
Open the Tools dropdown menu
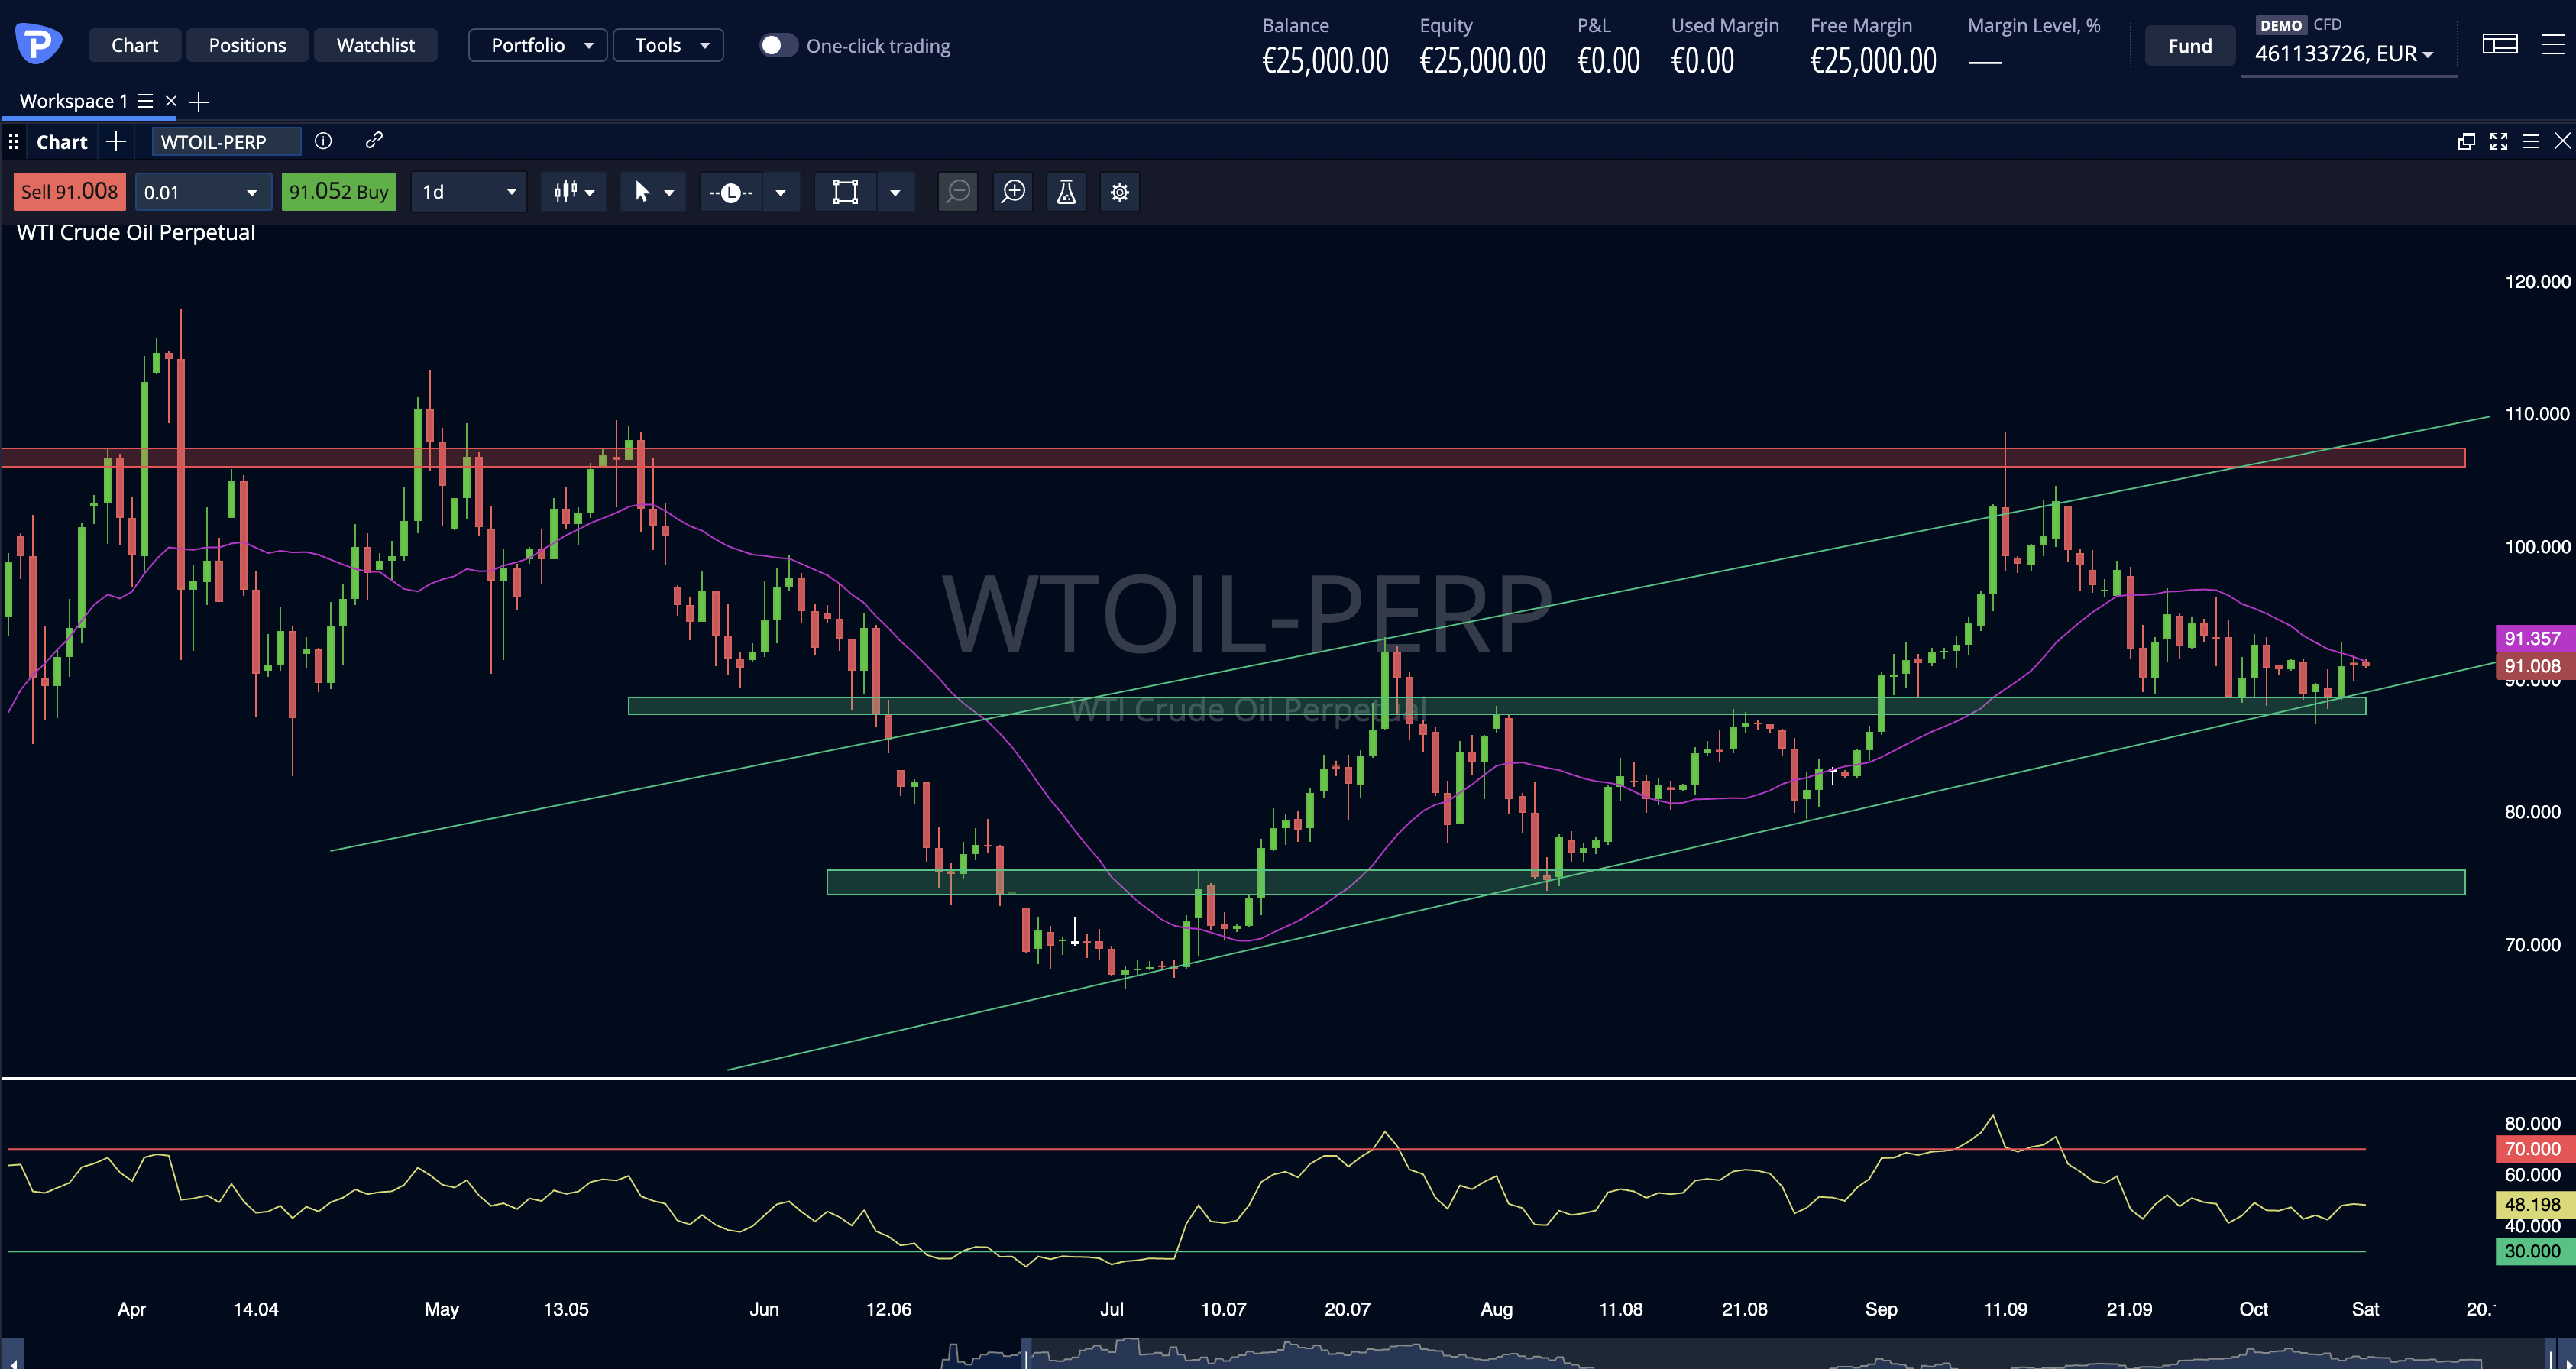[x=668, y=45]
